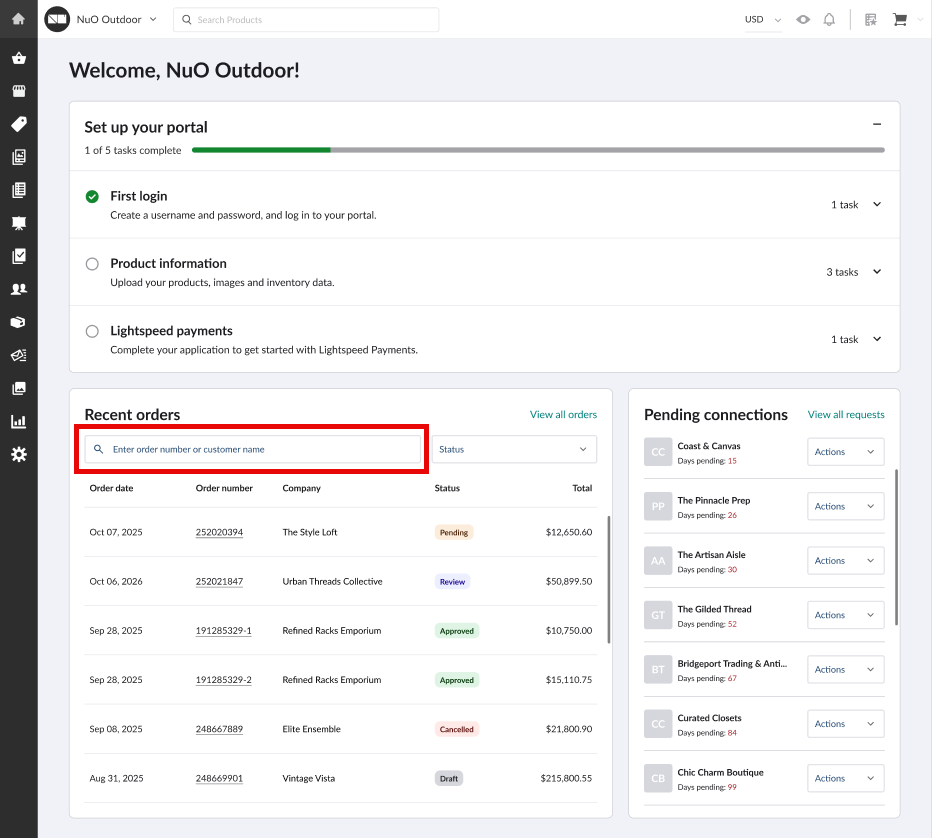The height and width of the screenshot is (838, 932).
Task: Open the shopping basket sidebar icon
Action: (x=18, y=58)
